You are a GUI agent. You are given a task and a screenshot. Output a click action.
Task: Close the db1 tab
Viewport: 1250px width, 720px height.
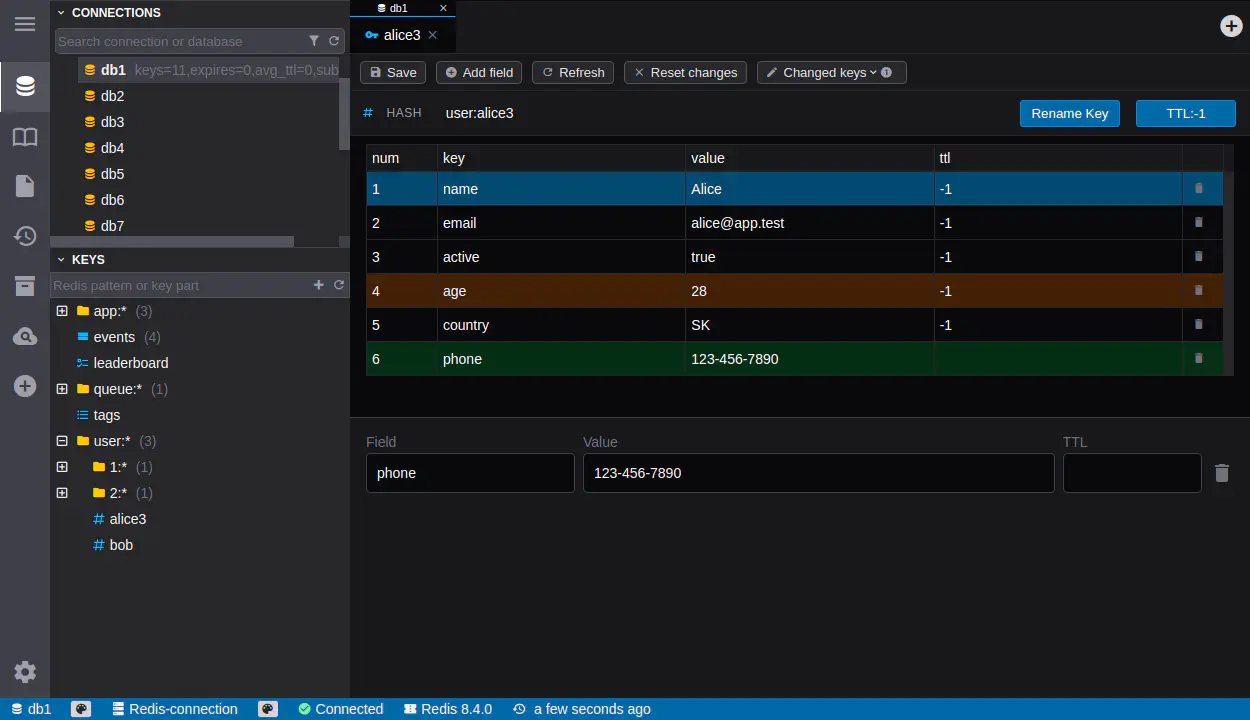(x=443, y=8)
